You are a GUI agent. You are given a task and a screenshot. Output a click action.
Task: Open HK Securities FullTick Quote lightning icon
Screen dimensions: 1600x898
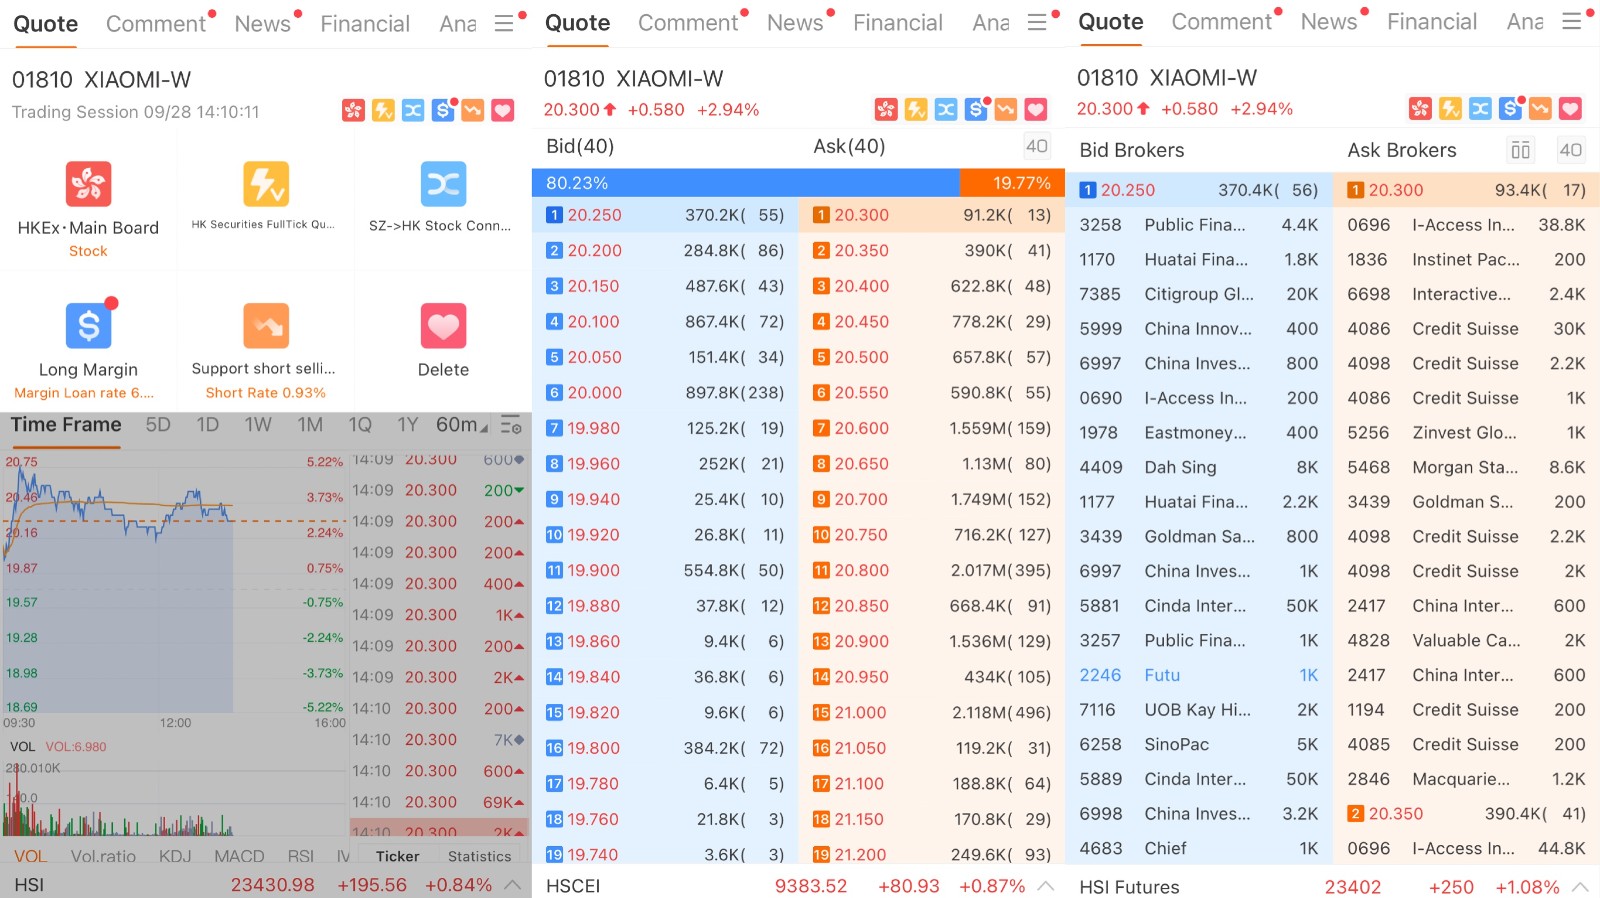click(266, 184)
